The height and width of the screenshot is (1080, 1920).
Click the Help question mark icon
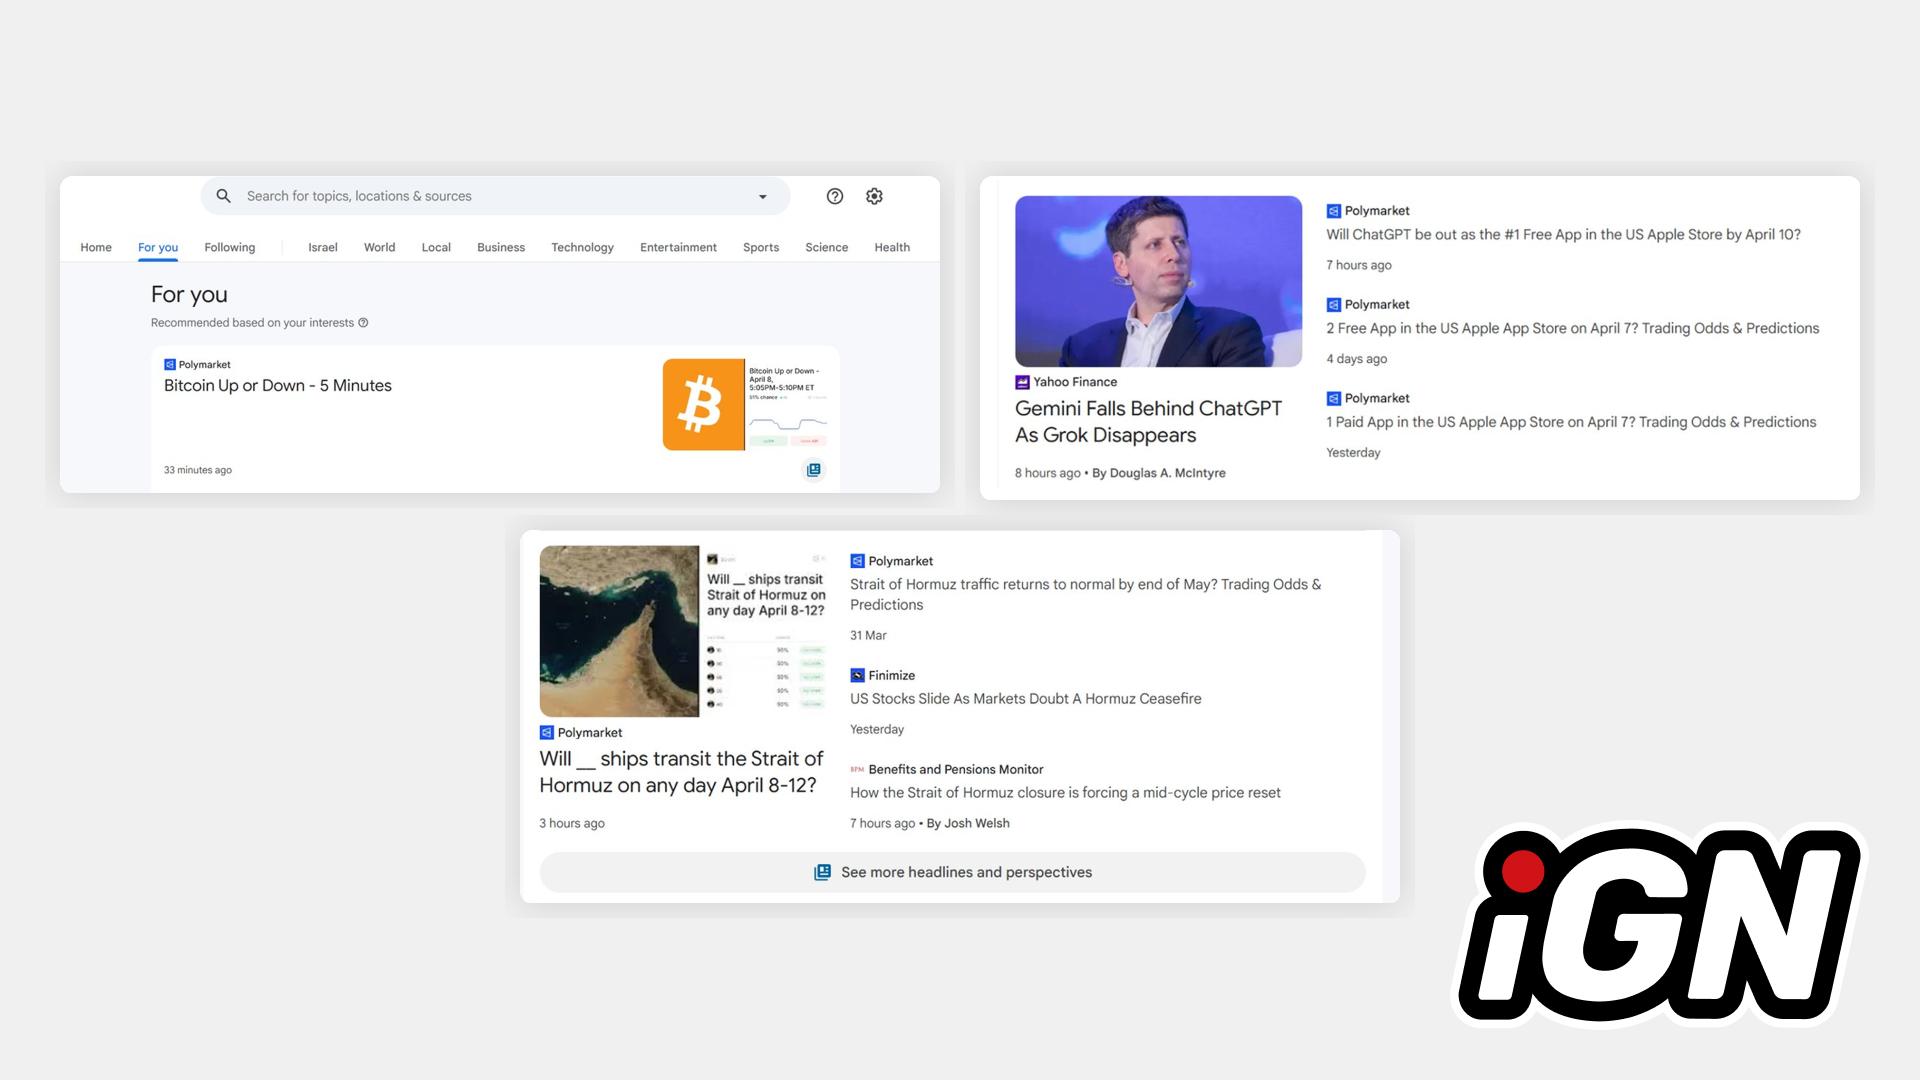[835, 196]
